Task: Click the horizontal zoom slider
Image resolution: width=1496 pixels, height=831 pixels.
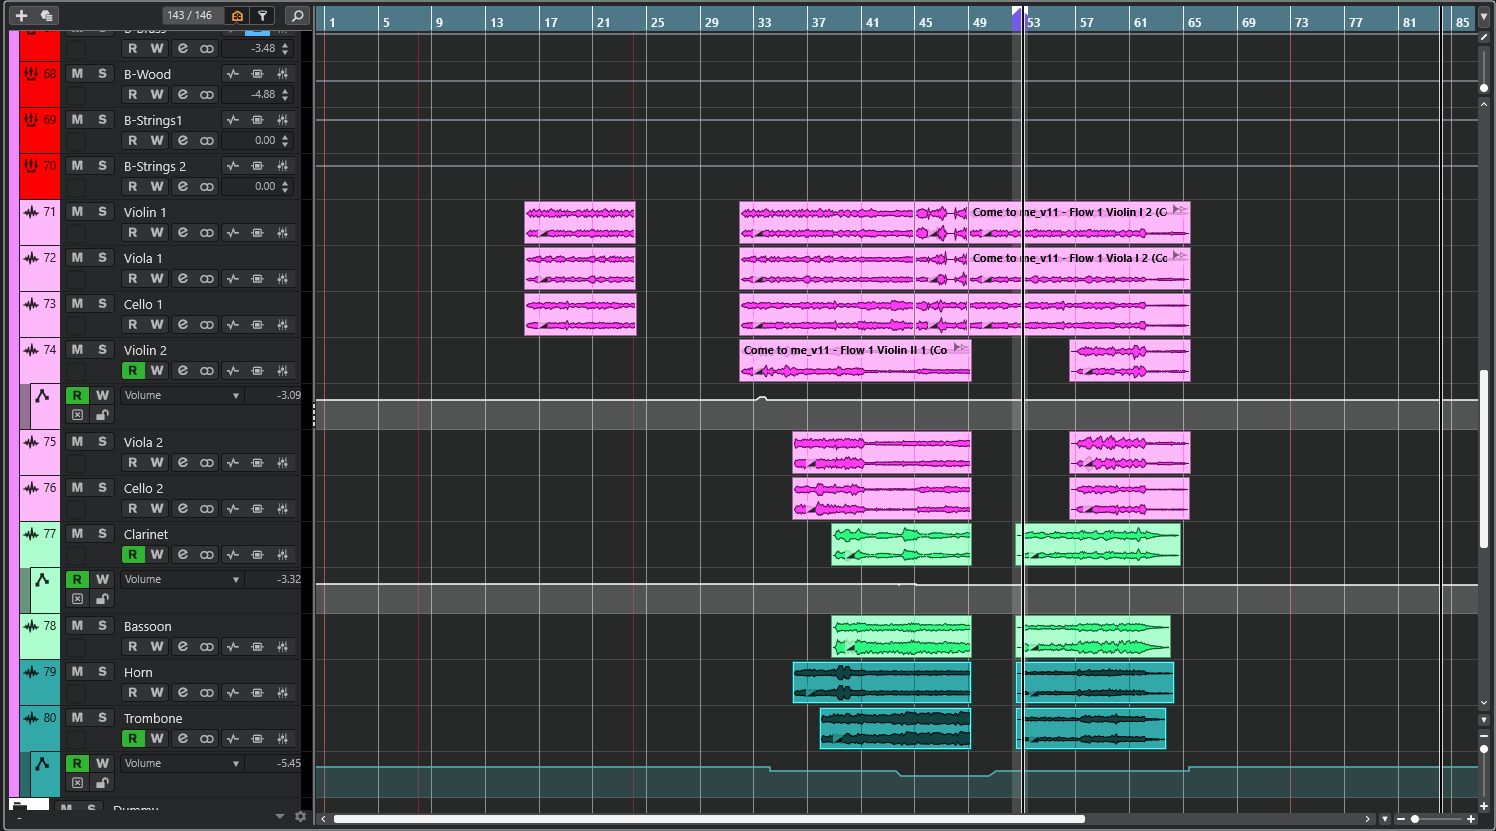Action: click(1415, 819)
